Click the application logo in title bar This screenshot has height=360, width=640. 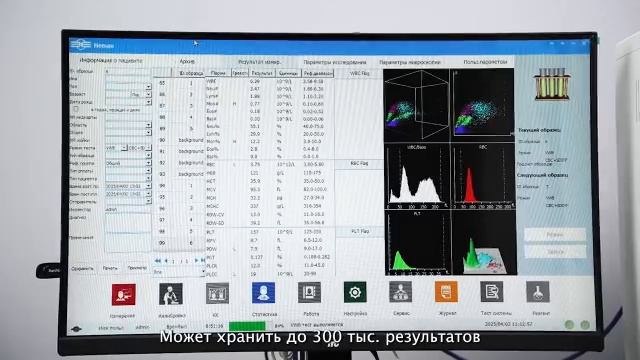click(x=81, y=45)
